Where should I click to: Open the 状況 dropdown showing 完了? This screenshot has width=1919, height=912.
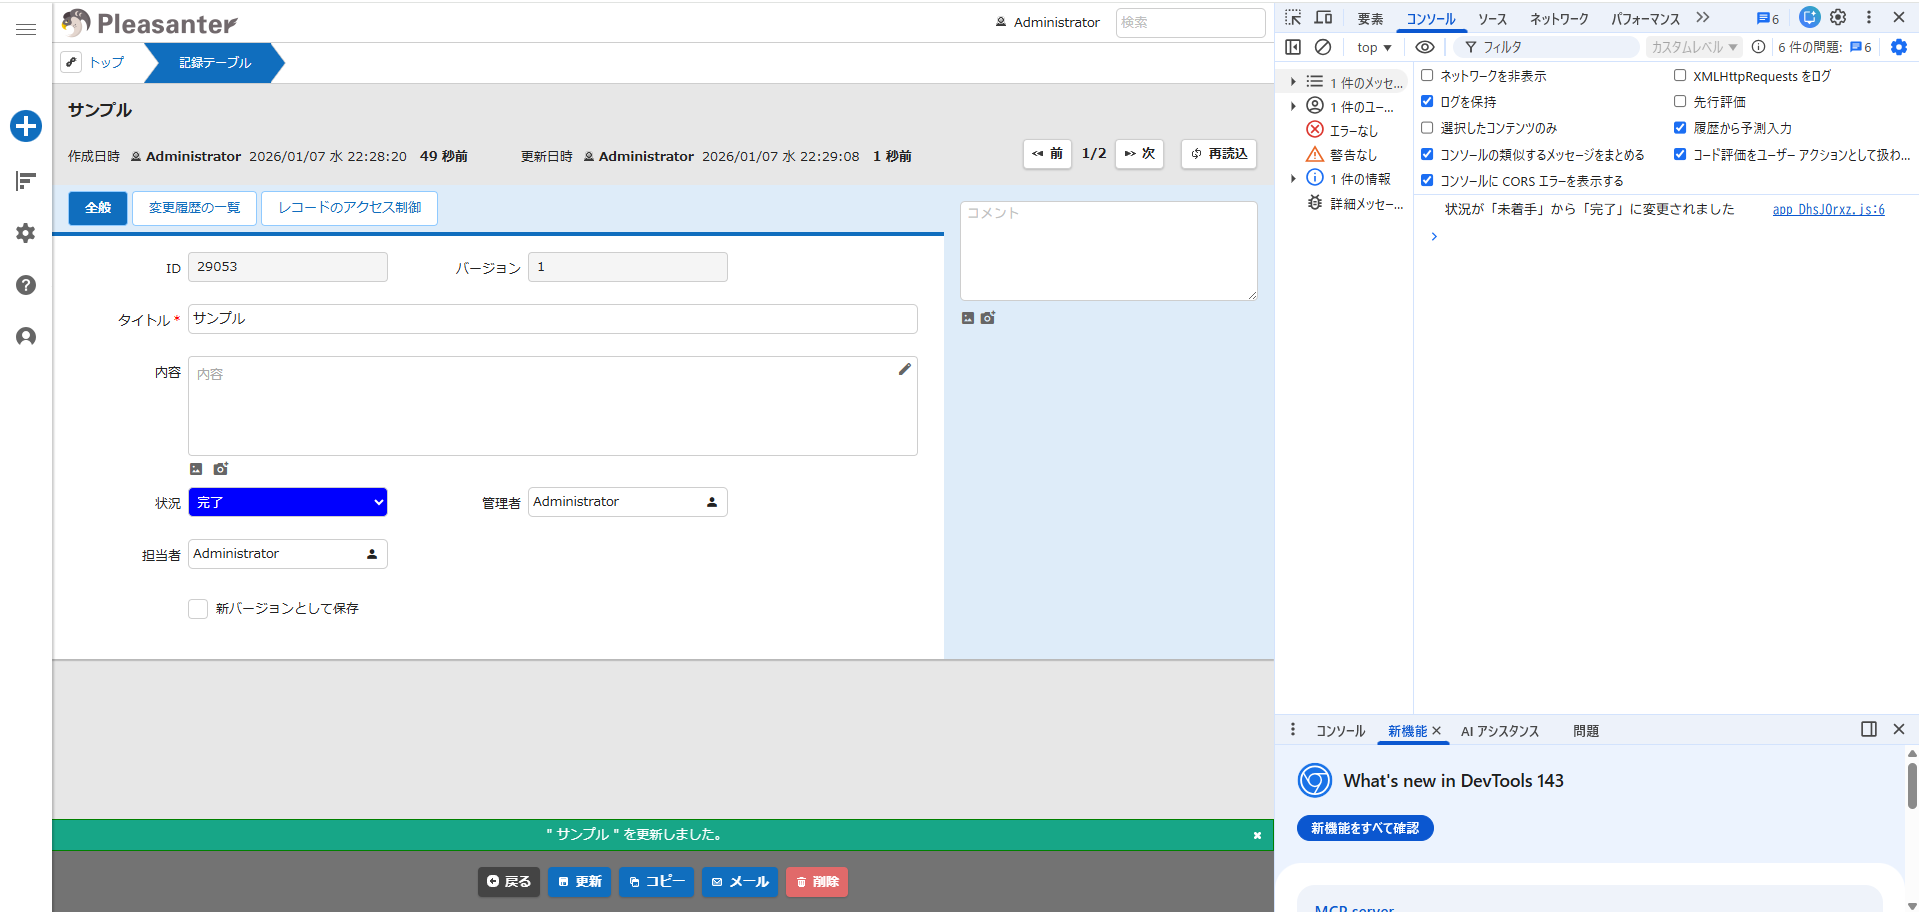coord(288,502)
